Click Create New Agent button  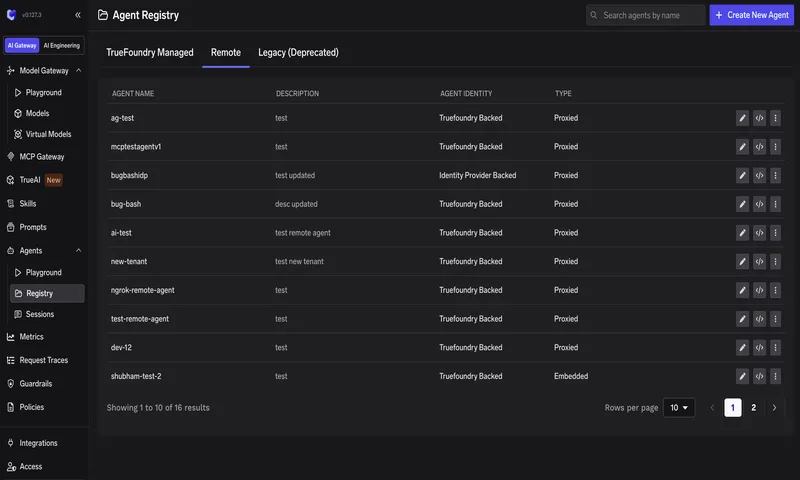[752, 15]
